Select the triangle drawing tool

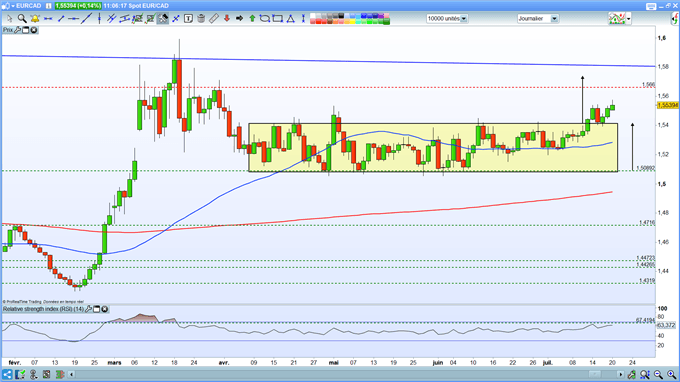[291, 19]
